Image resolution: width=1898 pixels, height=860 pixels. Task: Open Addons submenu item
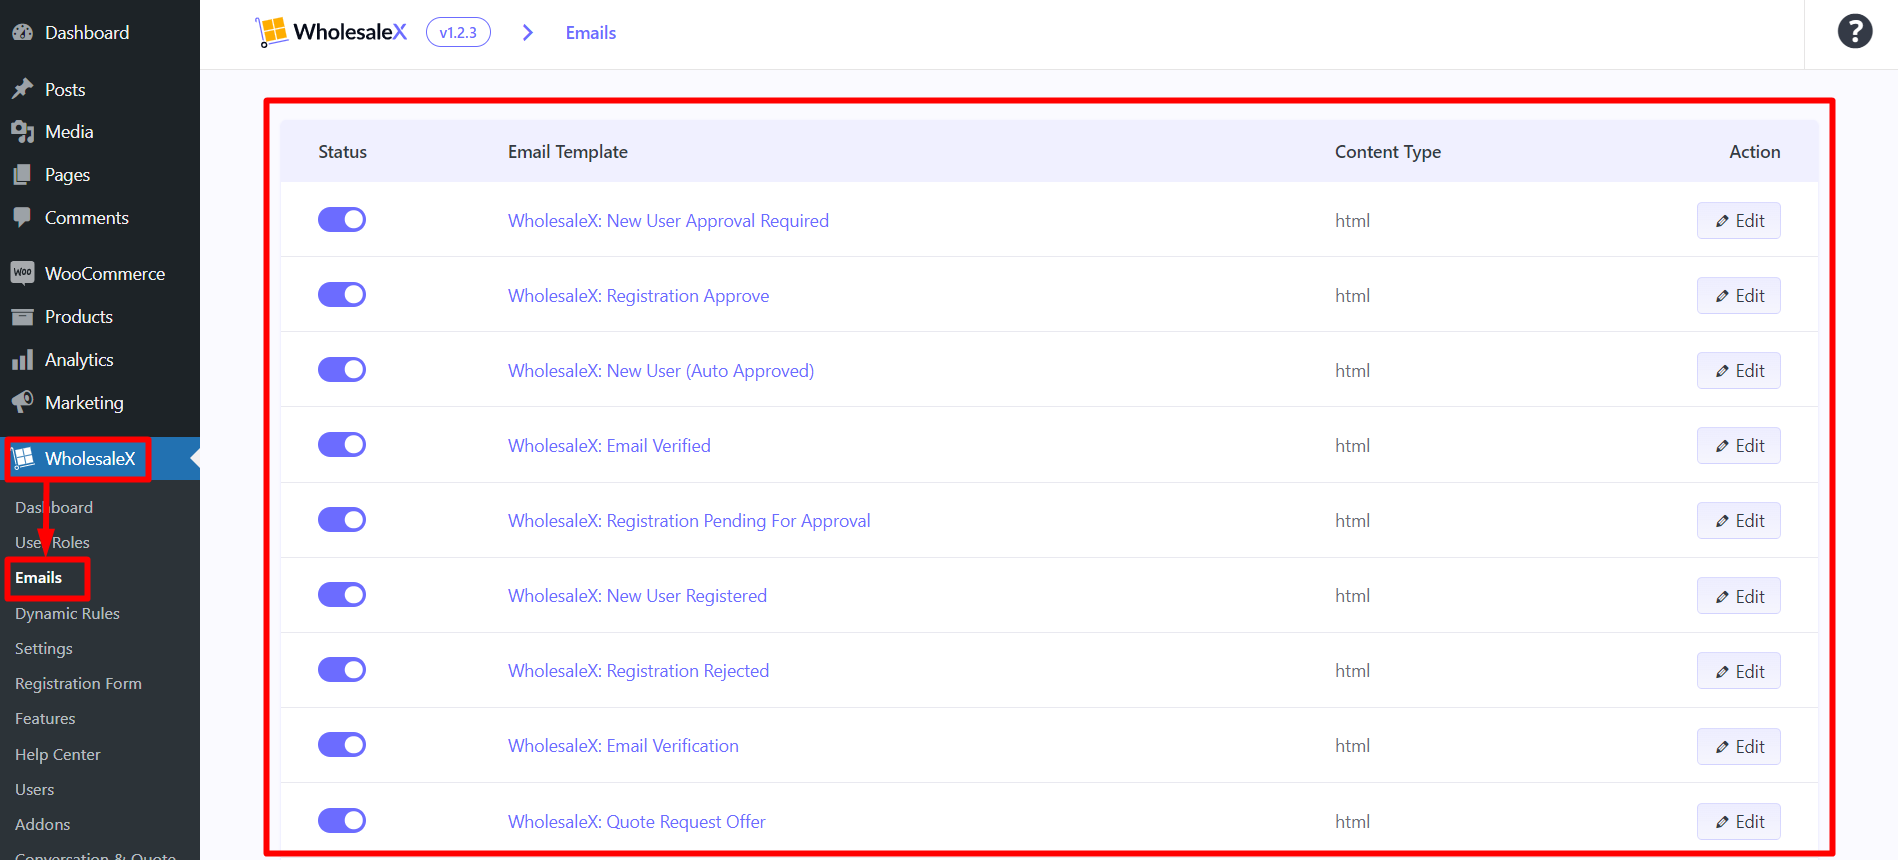tap(42, 824)
